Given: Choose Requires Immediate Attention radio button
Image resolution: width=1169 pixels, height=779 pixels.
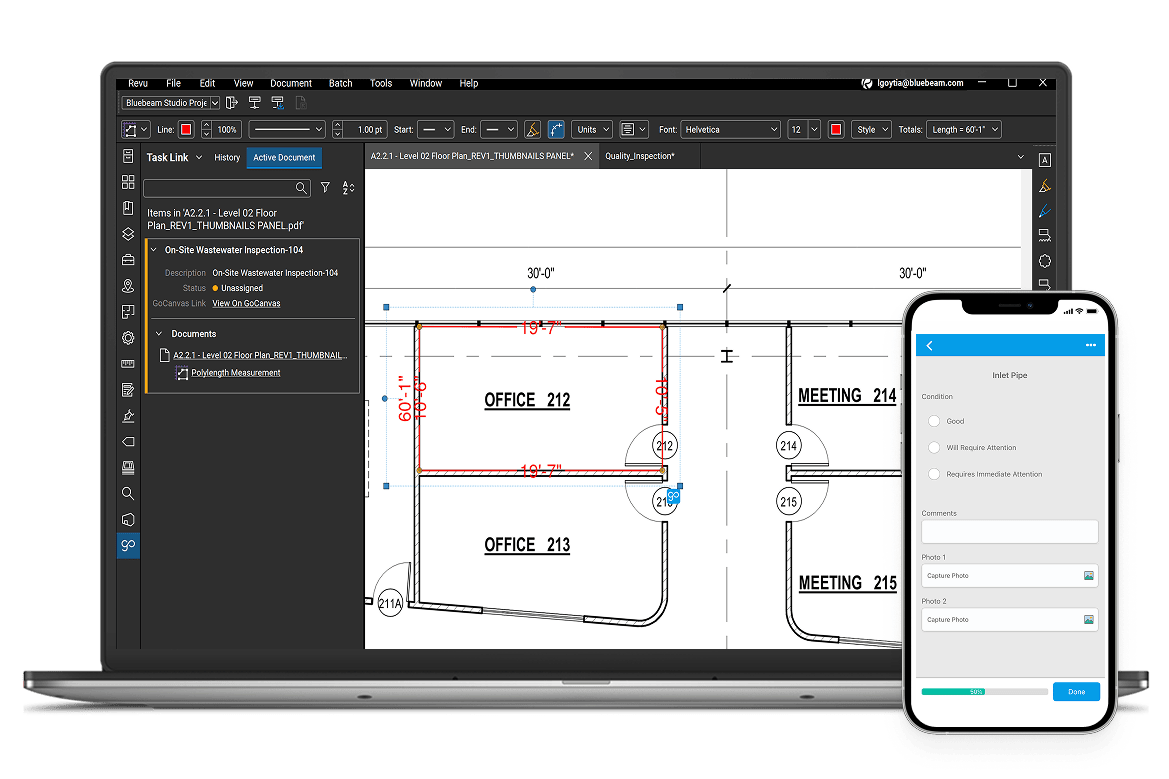Looking at the screenshot, I should (935, 474).
